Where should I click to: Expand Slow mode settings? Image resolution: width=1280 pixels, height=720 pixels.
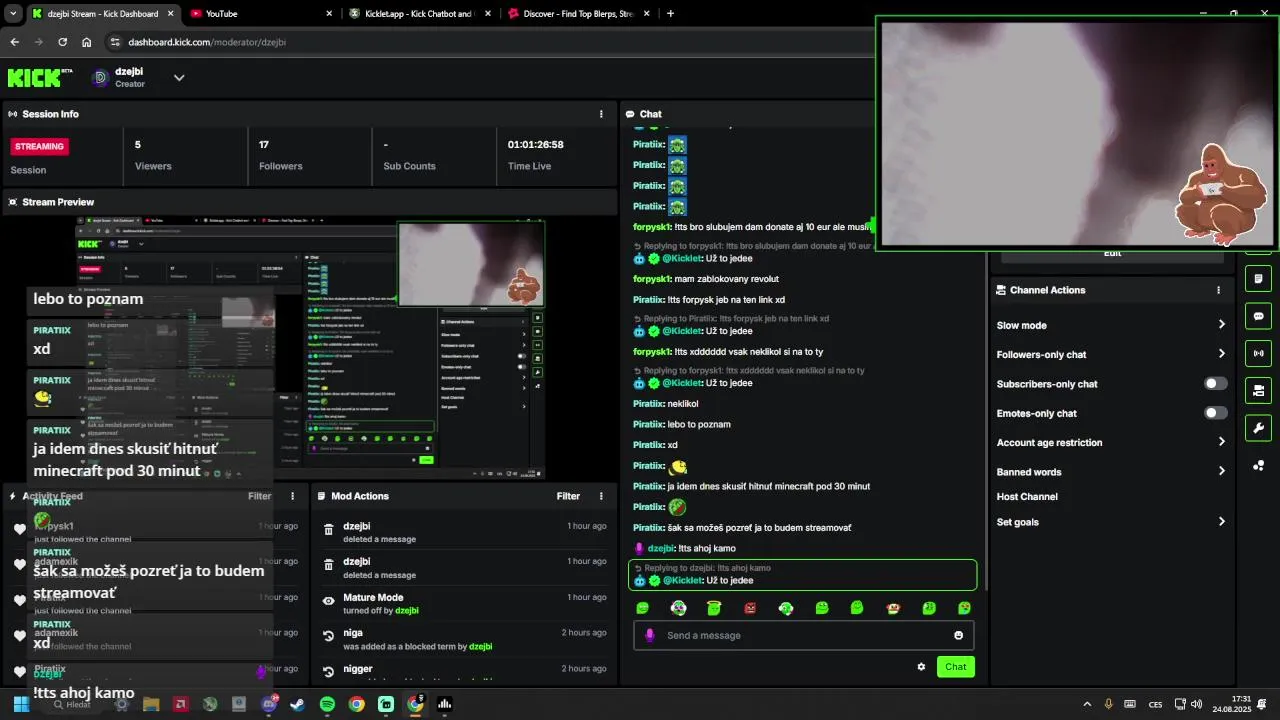click(x=1110, y=325)
